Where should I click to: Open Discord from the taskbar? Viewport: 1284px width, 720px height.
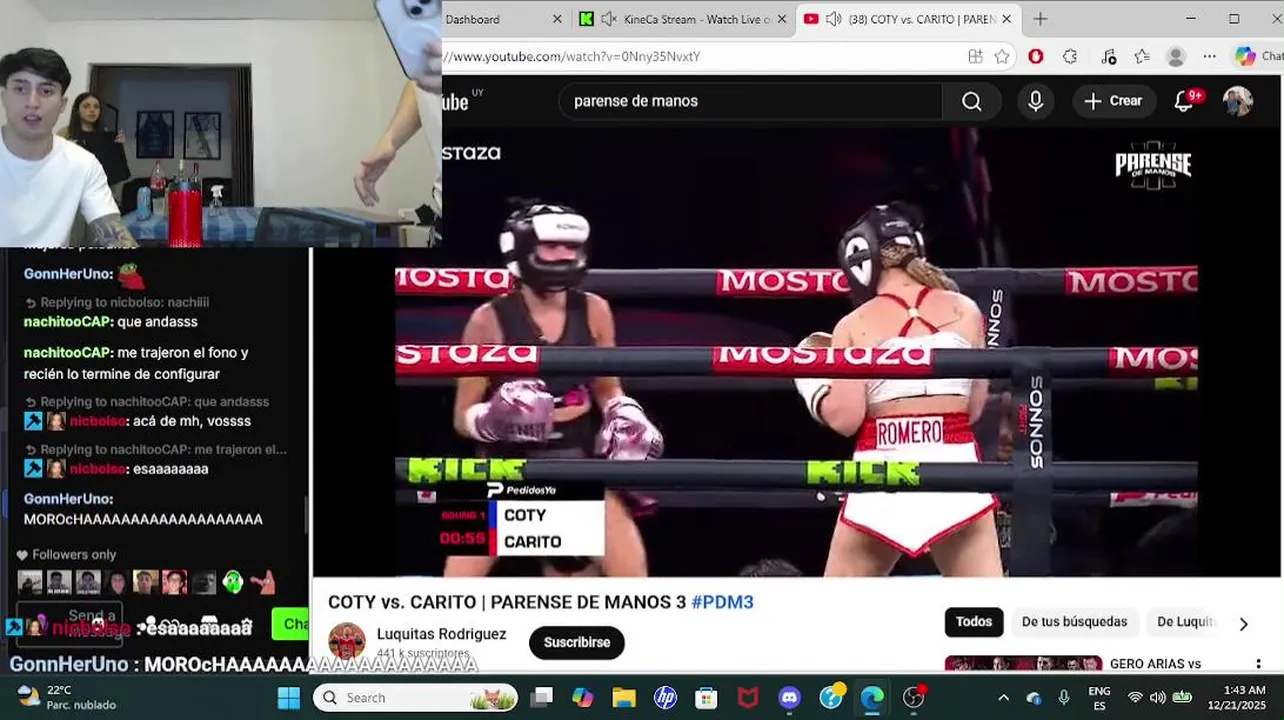pos(790,697)
